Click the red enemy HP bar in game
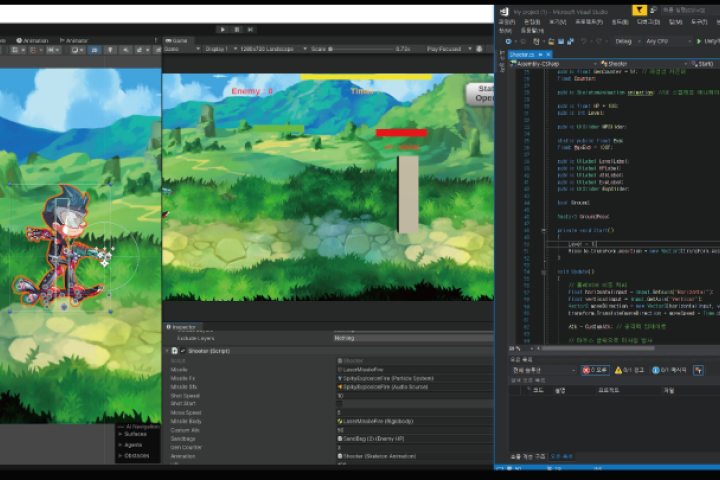The height and width of the screenshot is (480, 720). coord(401,133)
